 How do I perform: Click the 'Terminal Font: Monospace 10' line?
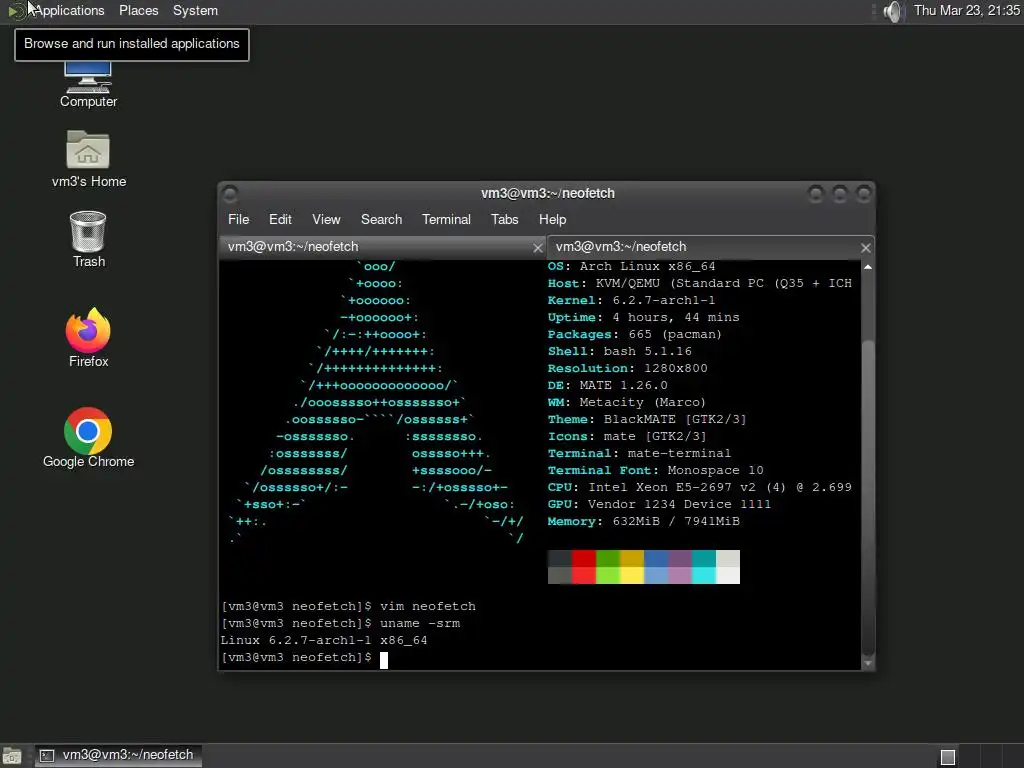[656, 470]
